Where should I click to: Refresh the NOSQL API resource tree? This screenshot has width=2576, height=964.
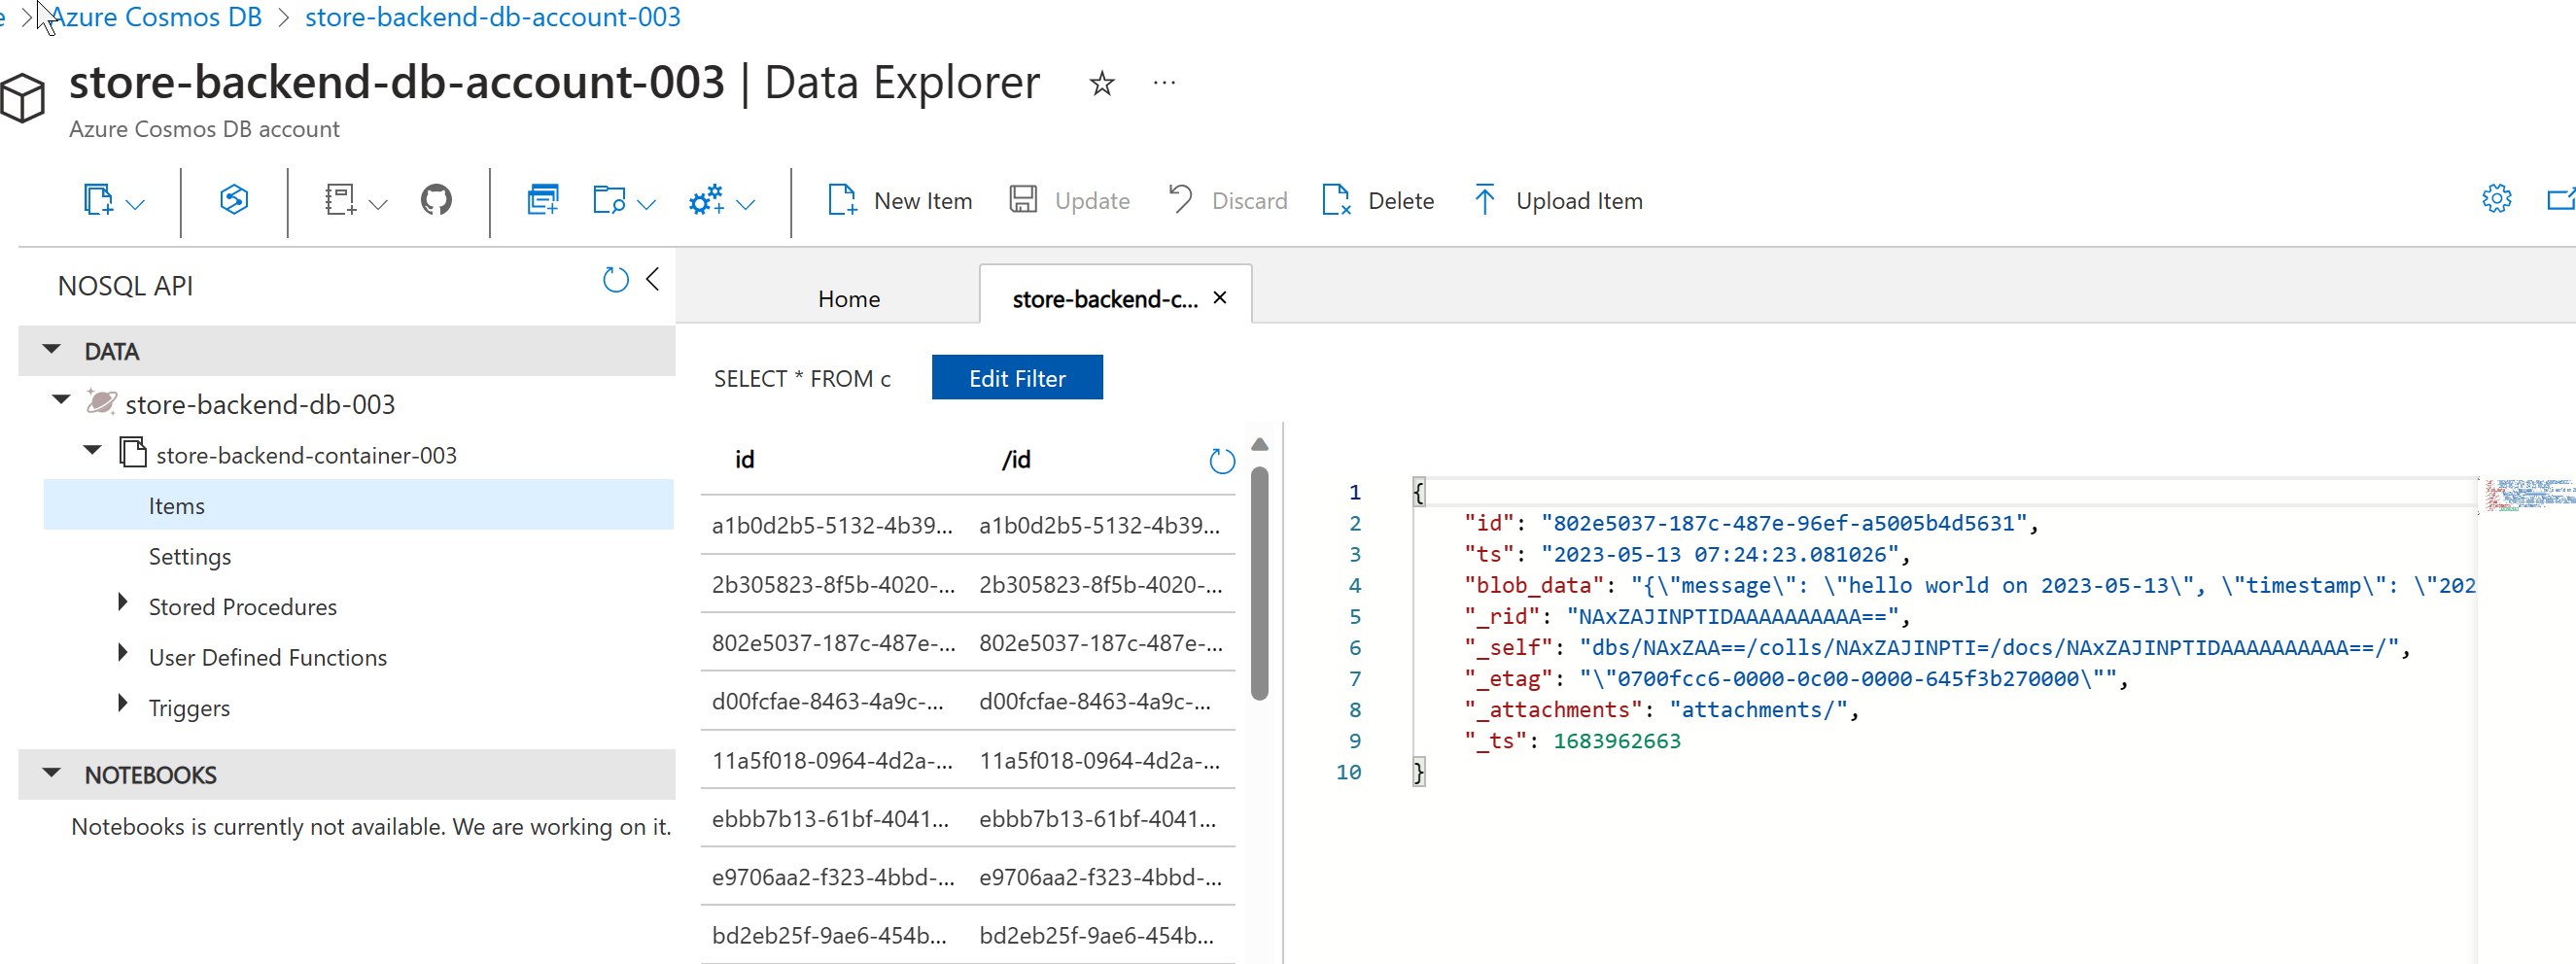(616, 280)
